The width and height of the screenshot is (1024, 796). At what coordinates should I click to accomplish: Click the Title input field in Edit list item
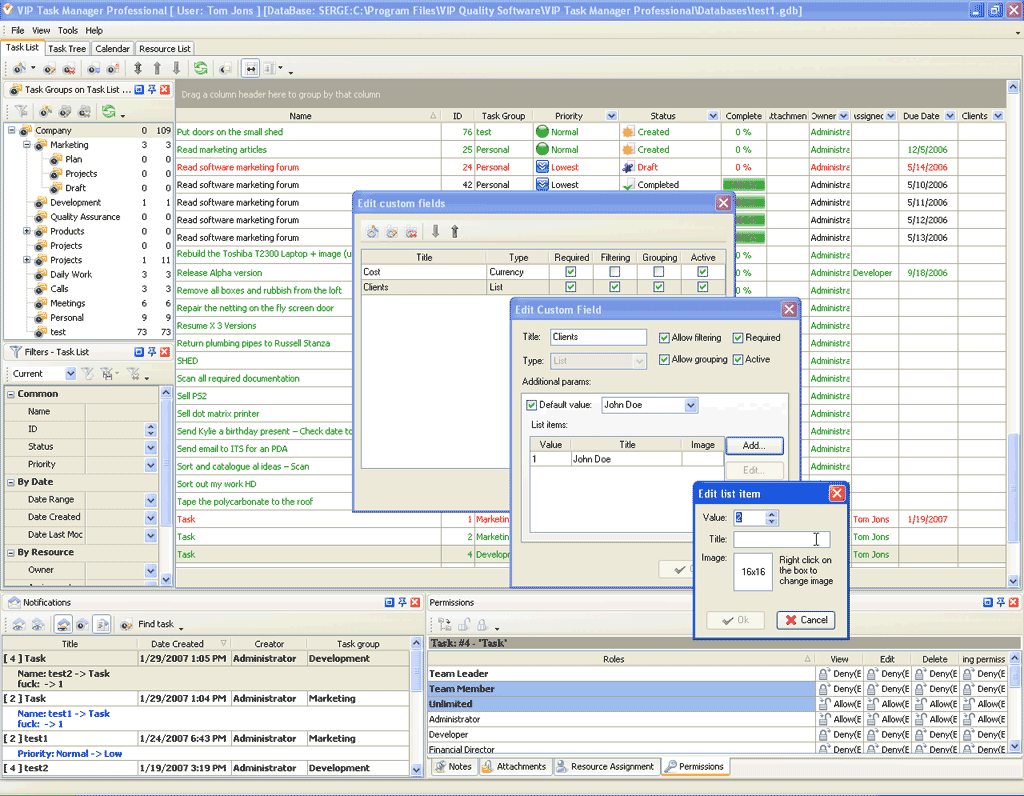click(781, 539)
